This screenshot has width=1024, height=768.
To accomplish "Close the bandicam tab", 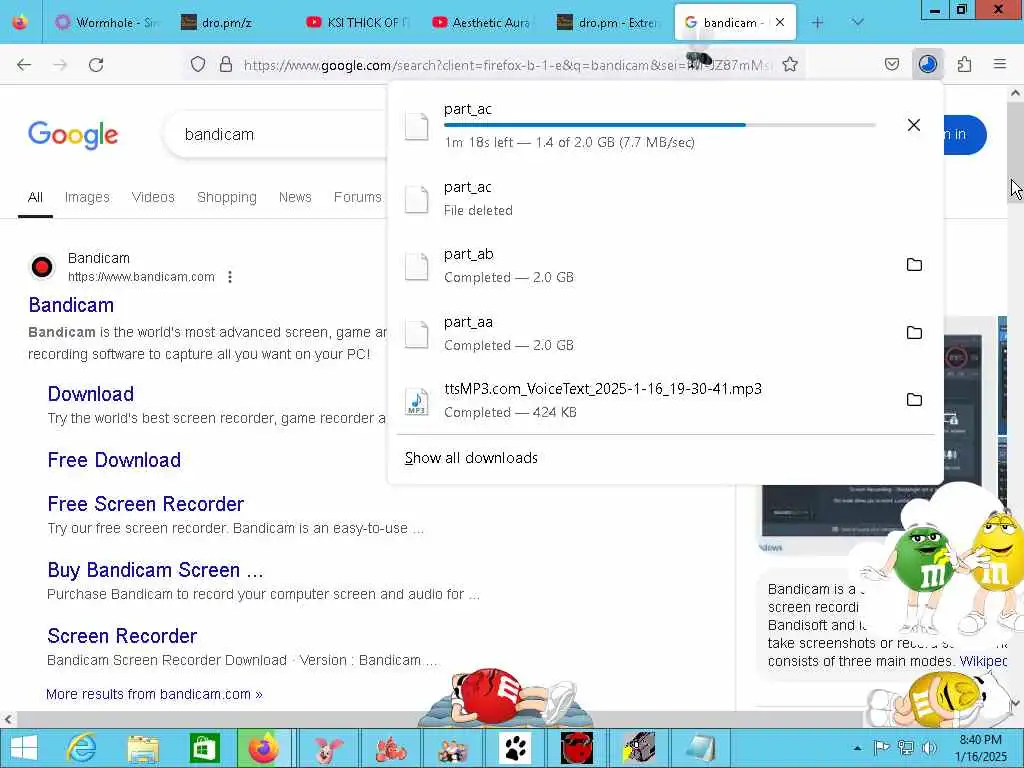I will (780, 22).
